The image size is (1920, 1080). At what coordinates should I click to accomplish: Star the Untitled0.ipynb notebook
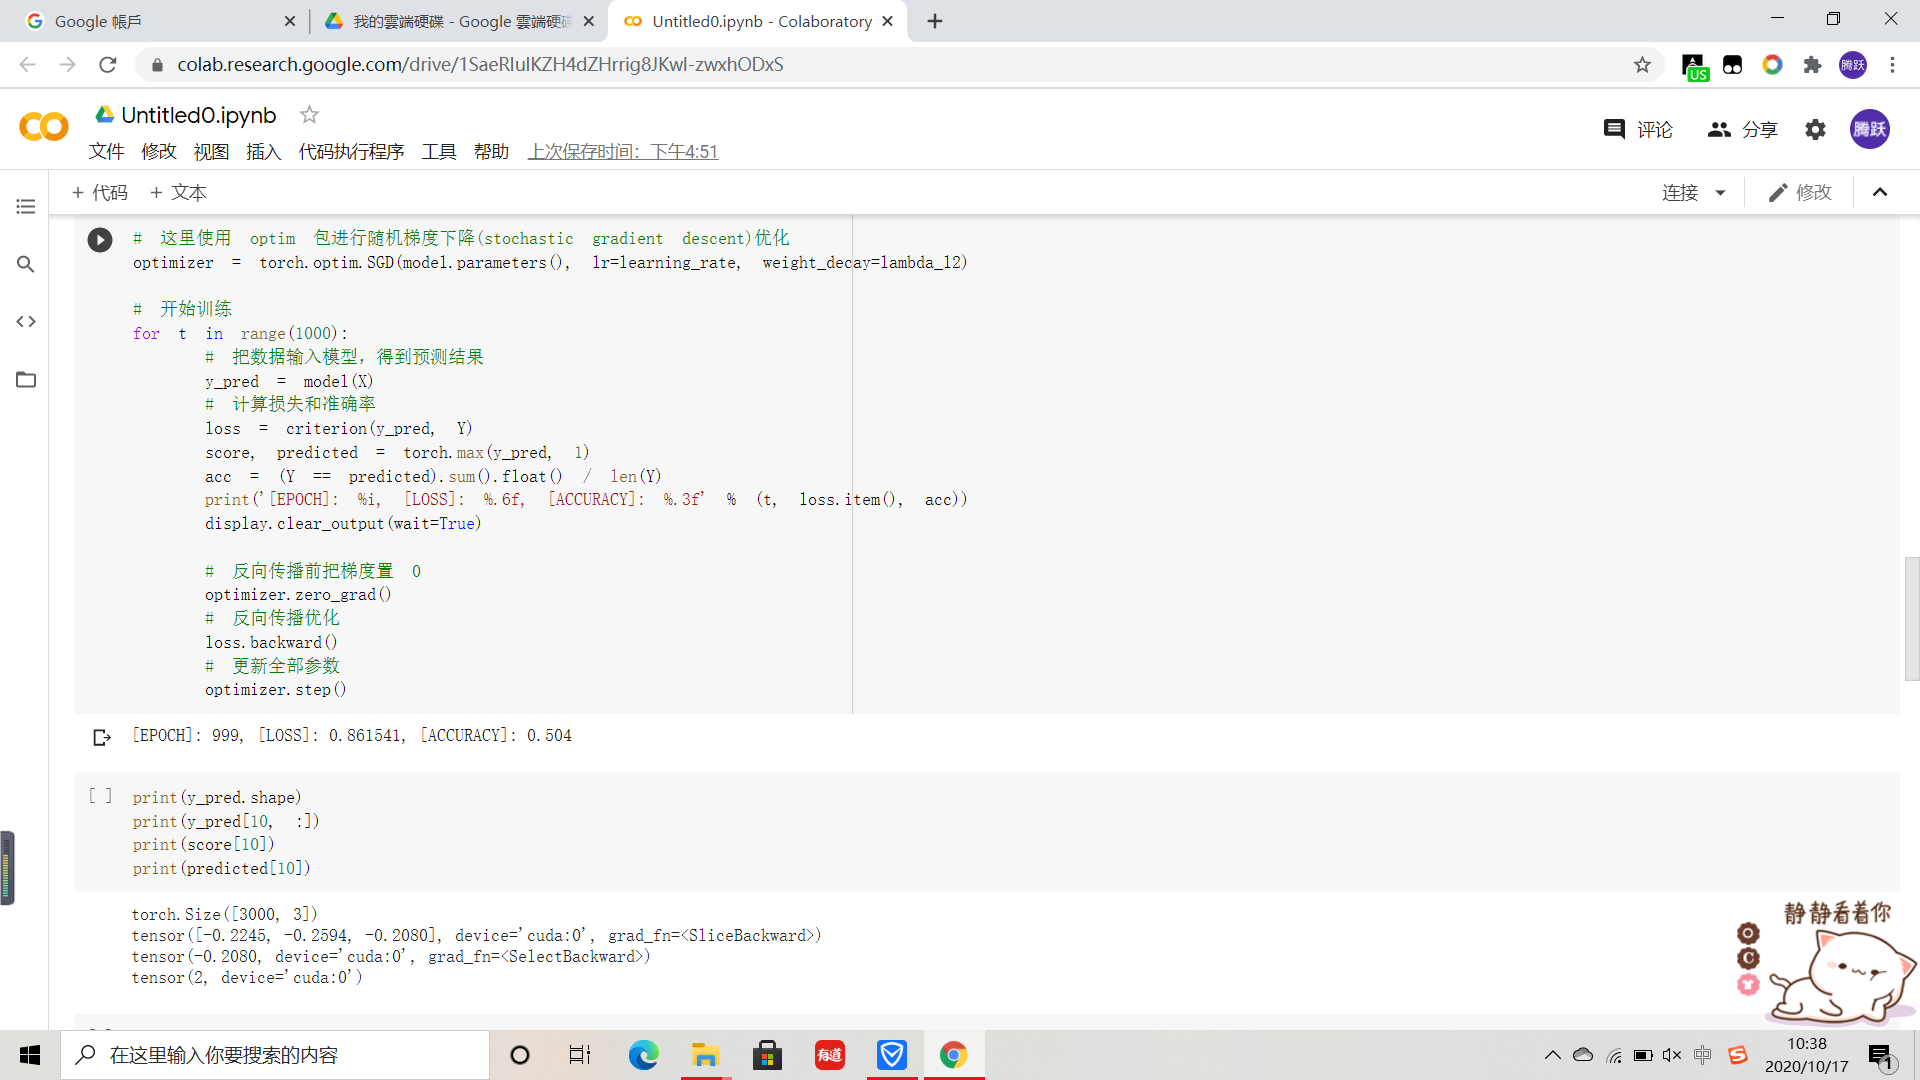point(310,115)
